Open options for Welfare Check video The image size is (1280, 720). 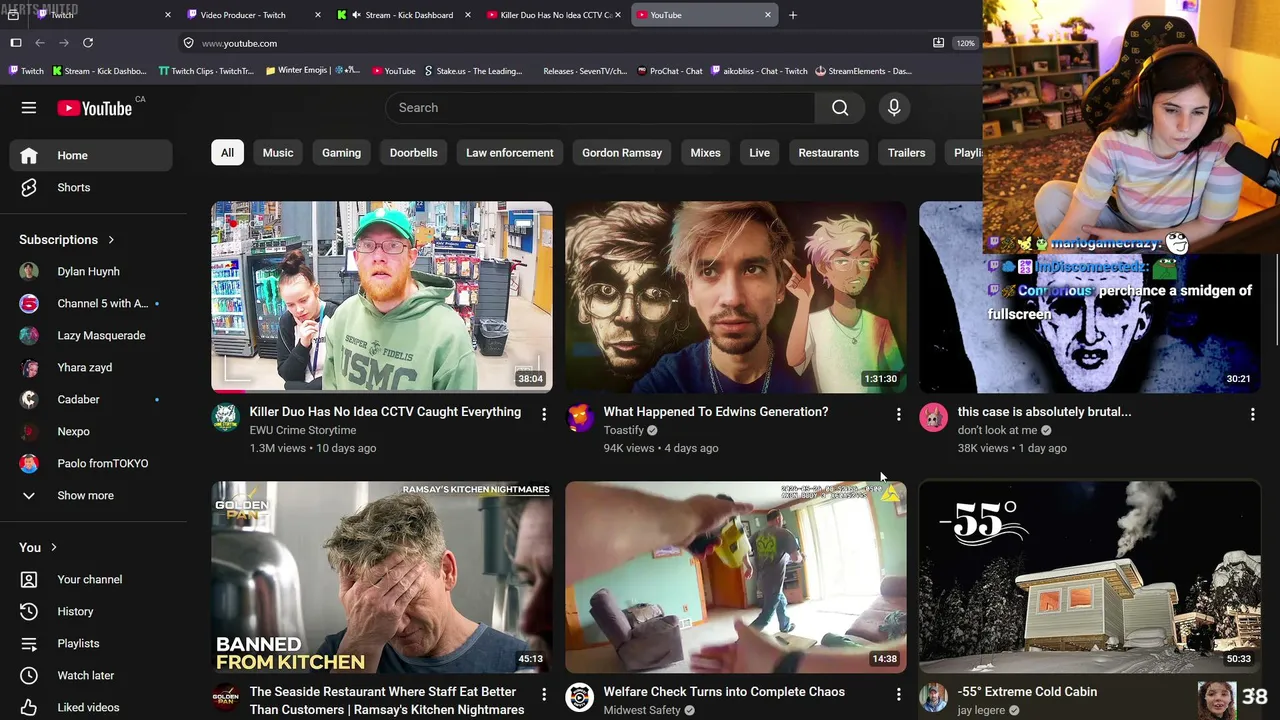tap(898, 694)
